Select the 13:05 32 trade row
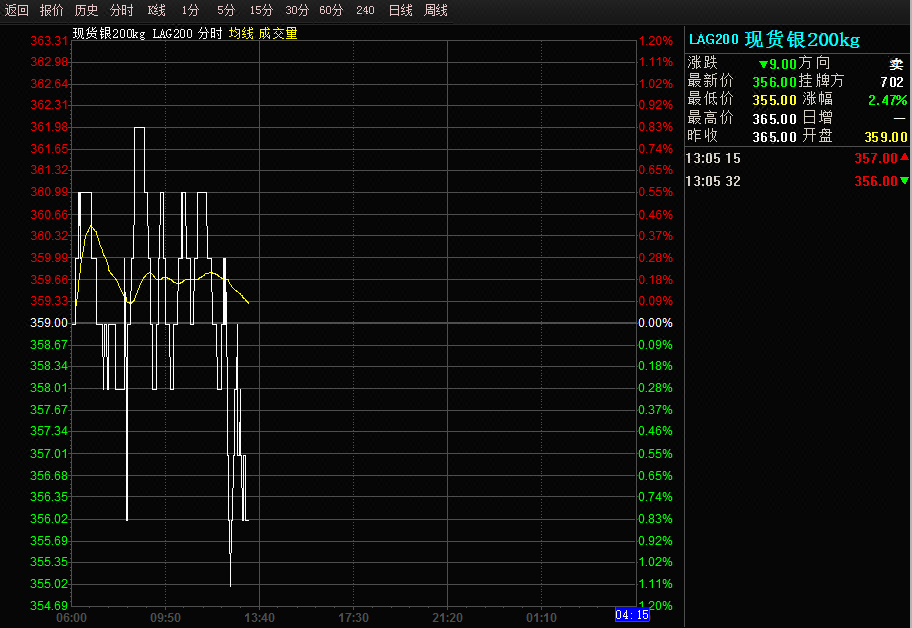Viewport: 912px width, 628px height. click(x=796, y=181)
